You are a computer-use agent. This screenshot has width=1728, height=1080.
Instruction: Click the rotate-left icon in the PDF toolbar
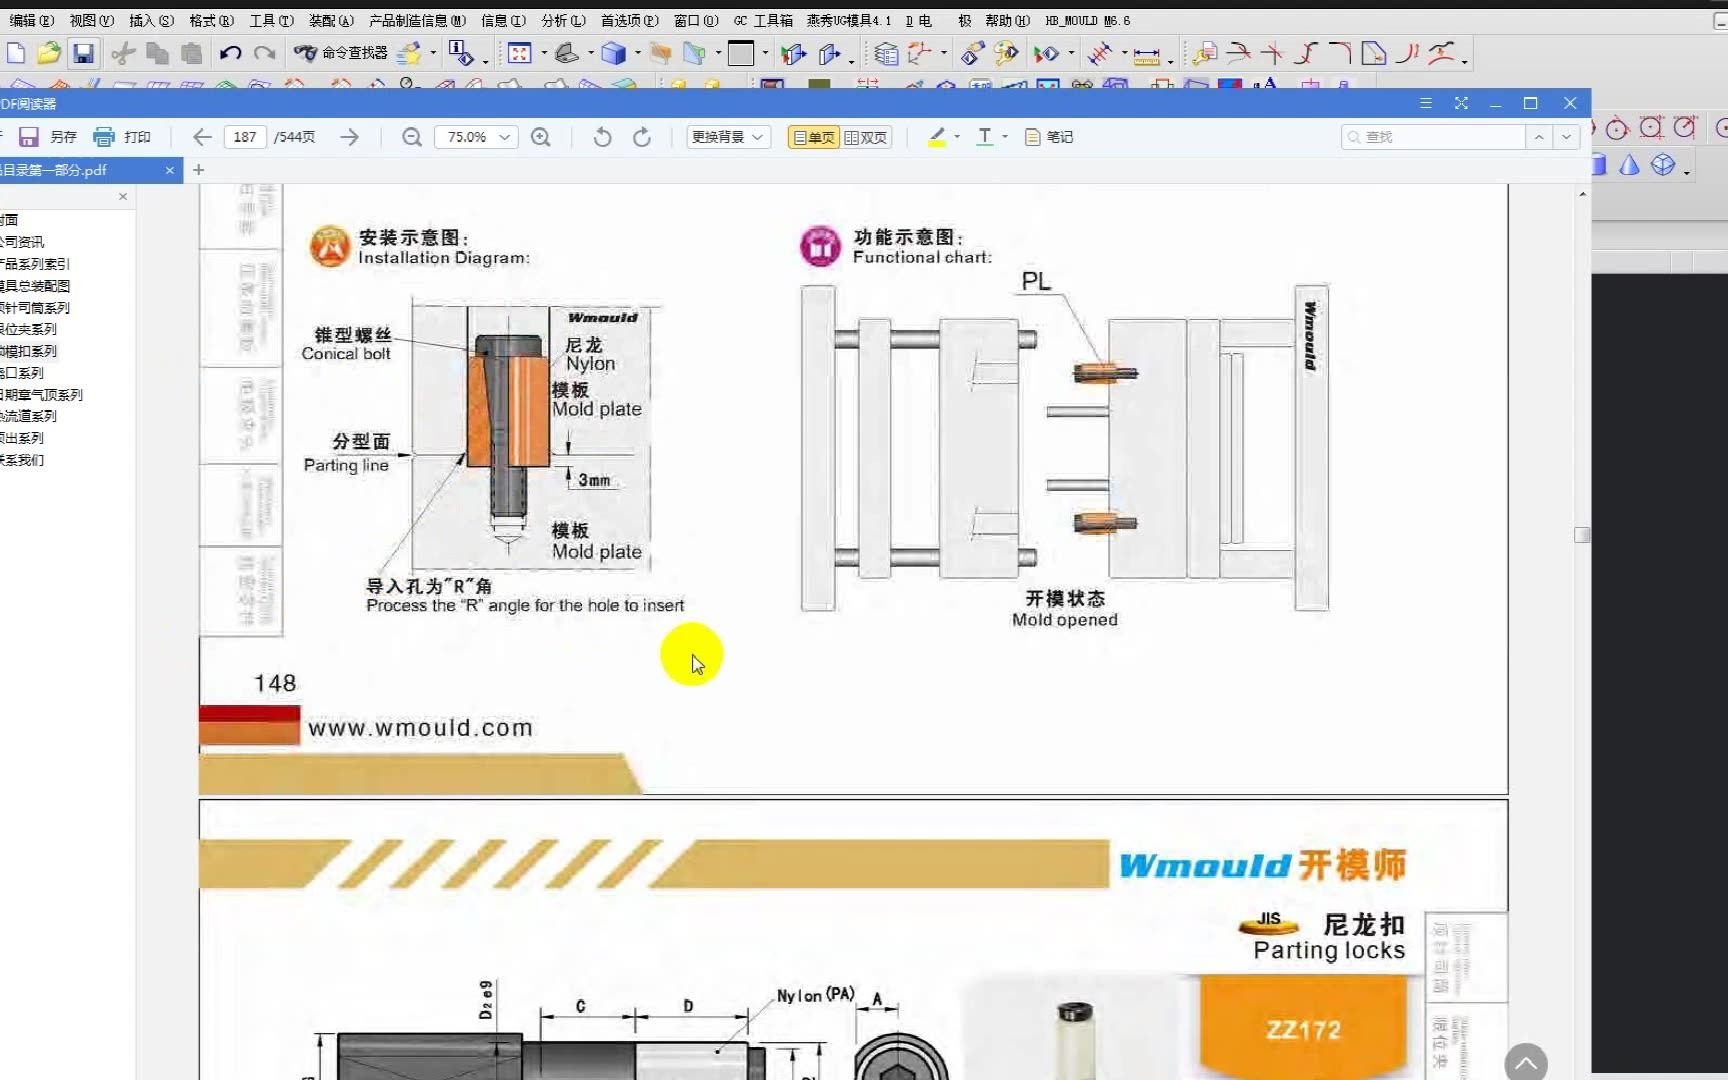tap(601, 137)
